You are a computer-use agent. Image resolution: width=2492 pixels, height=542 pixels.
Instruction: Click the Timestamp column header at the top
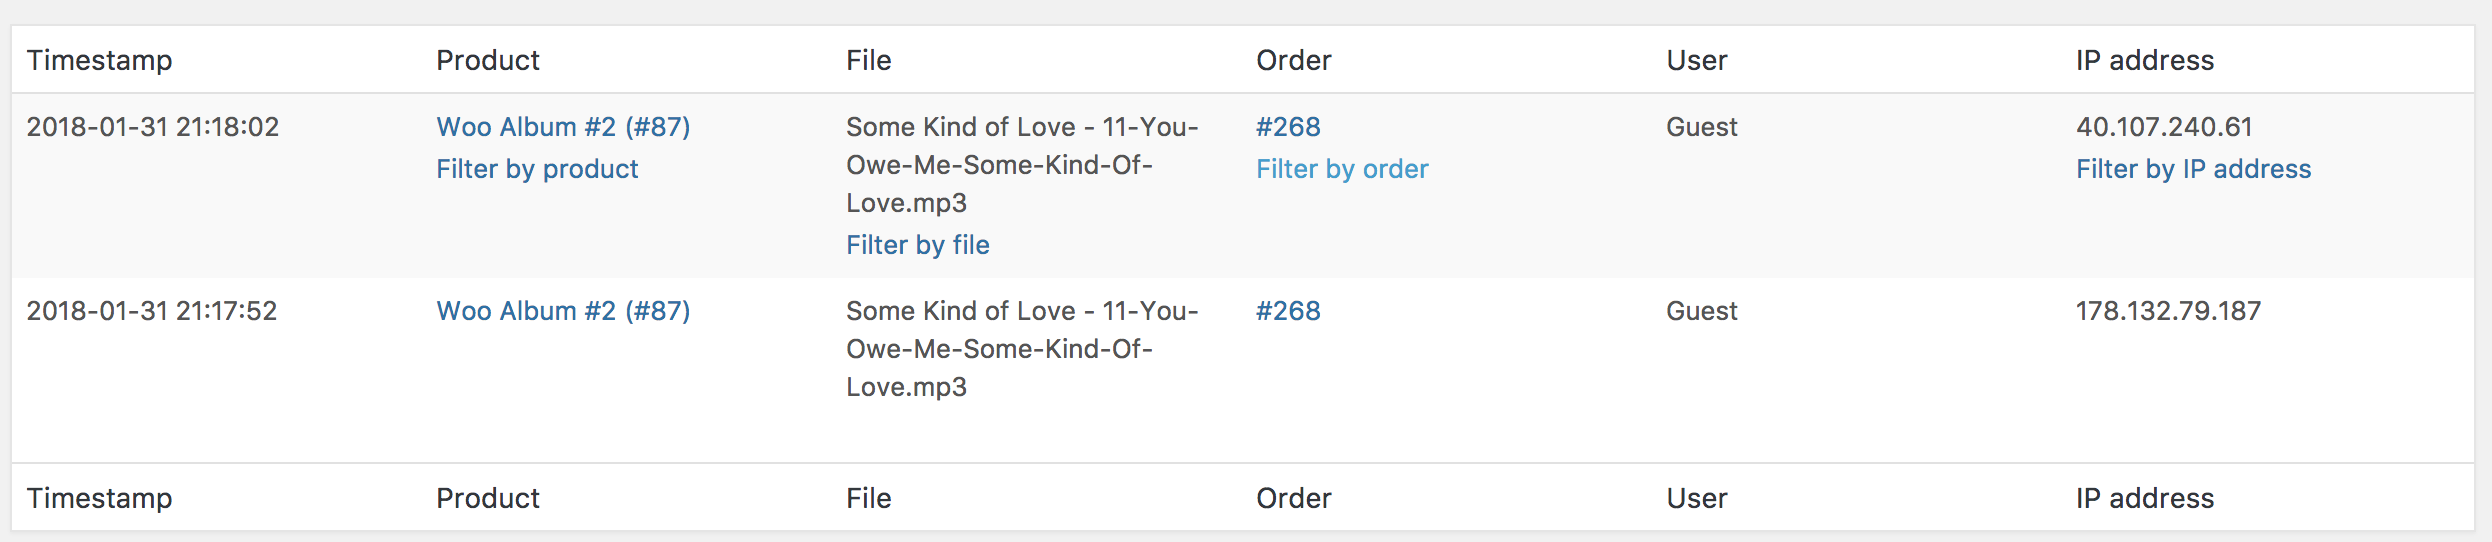pyautogui.click(x=99, y=60)
